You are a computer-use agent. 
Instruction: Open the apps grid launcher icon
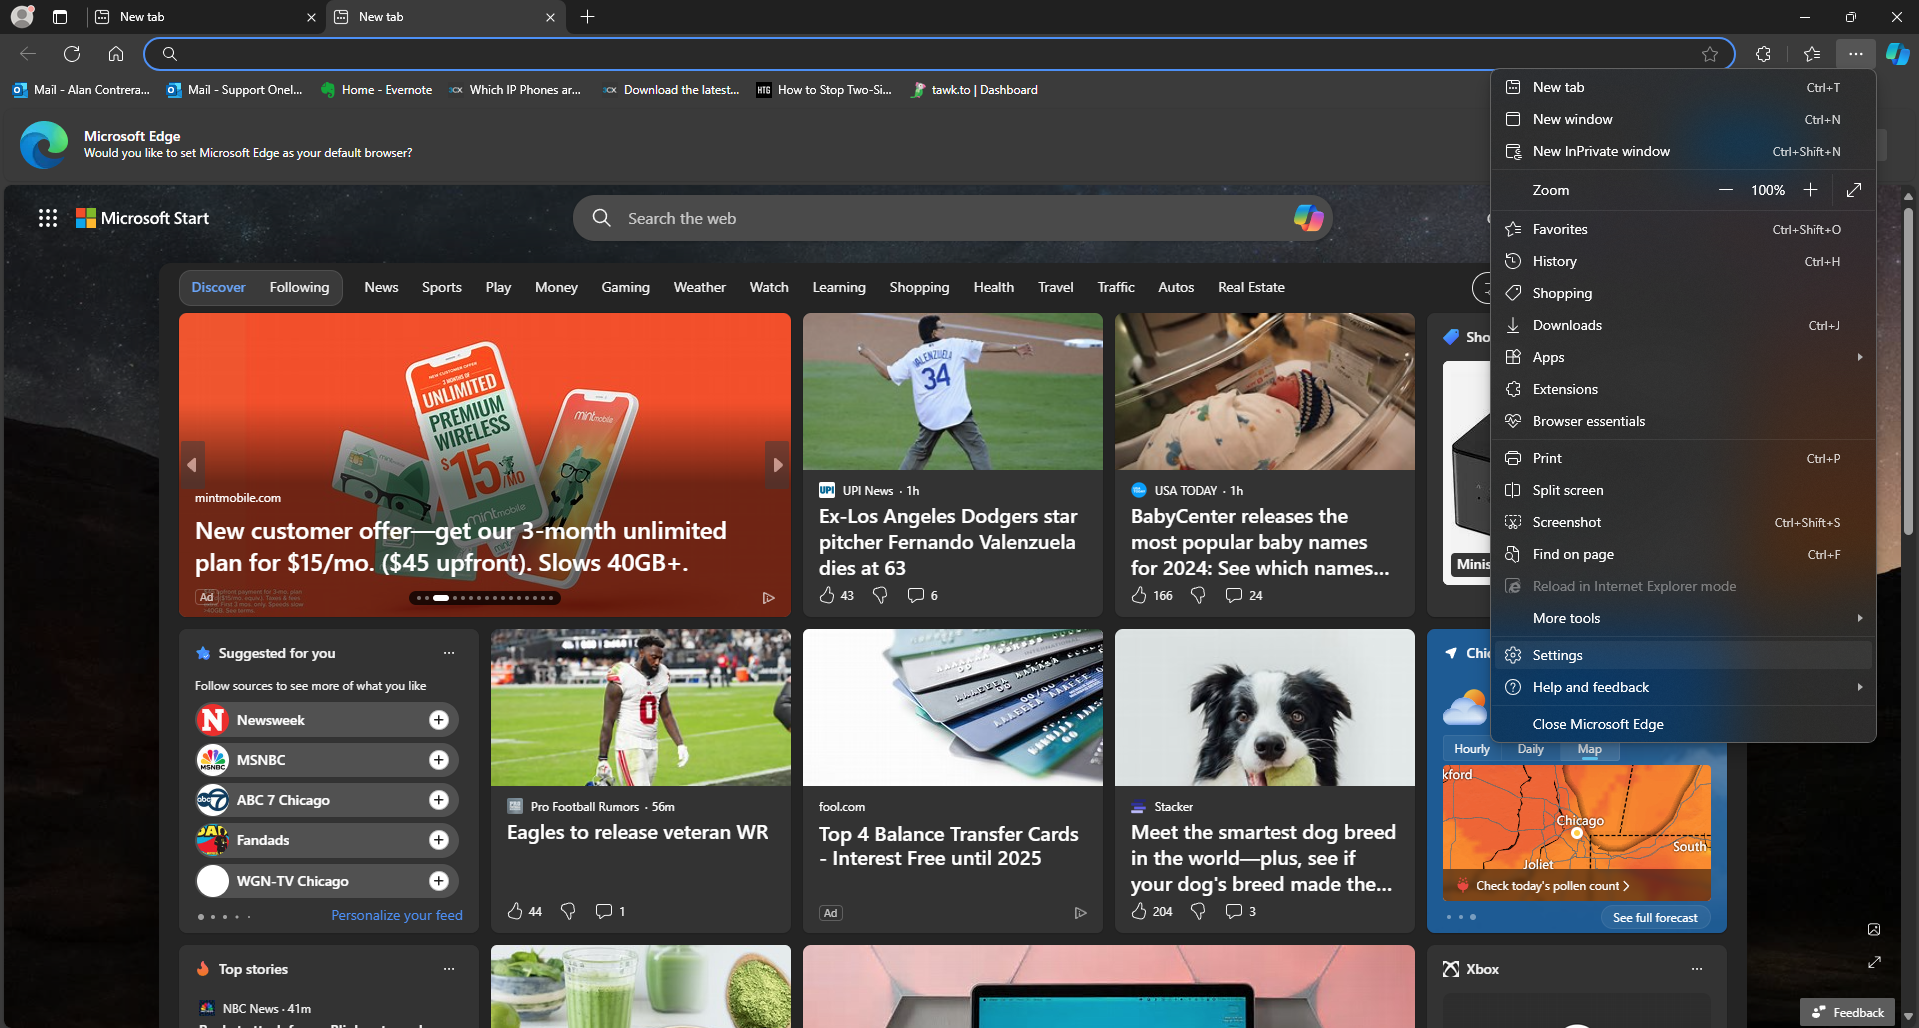48,218
